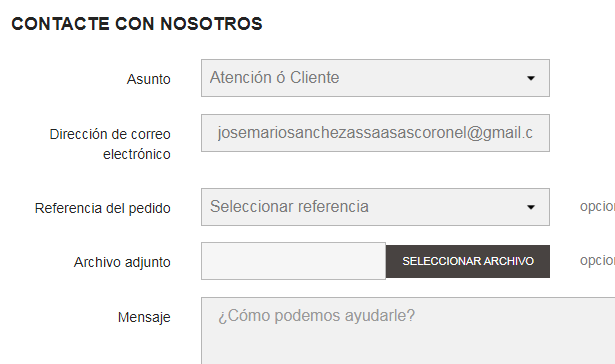Click the optional hint beside Seleccionar Archivo
The width and height of the screenshot is (615, 364).
tap(597, 260)
